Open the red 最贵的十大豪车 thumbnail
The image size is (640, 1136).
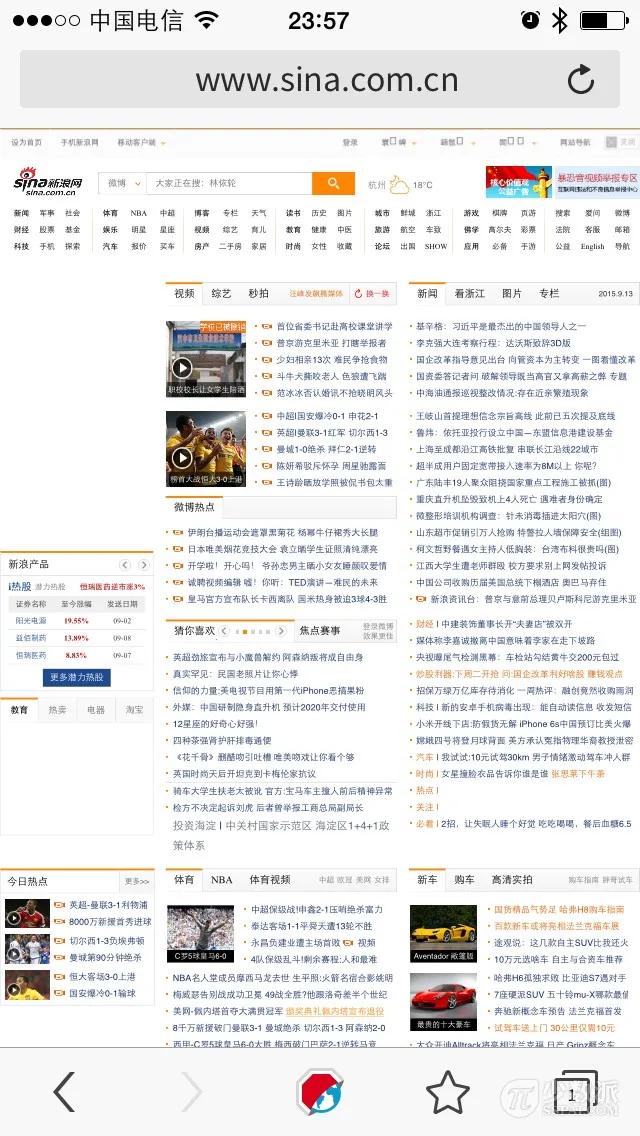click(443, 1002)
